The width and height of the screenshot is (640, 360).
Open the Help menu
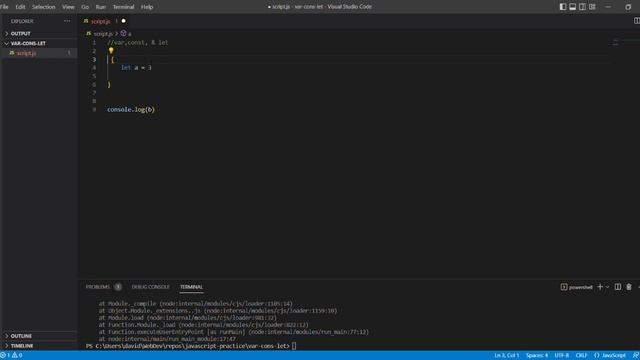(147, 7)
